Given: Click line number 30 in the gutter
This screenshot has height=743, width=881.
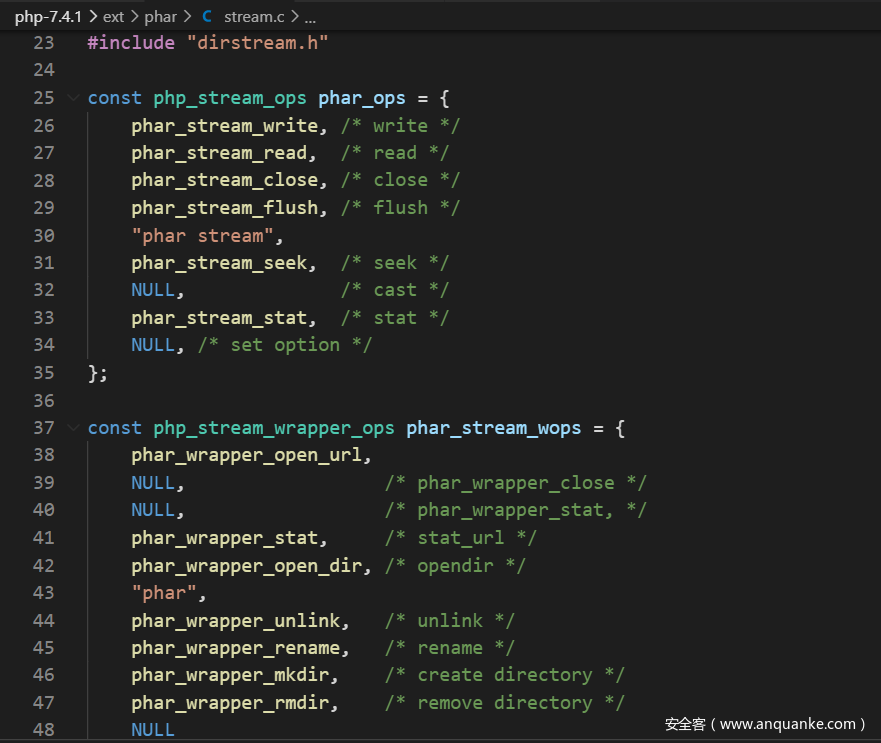Looking at the screenshot, I should 43,235.
